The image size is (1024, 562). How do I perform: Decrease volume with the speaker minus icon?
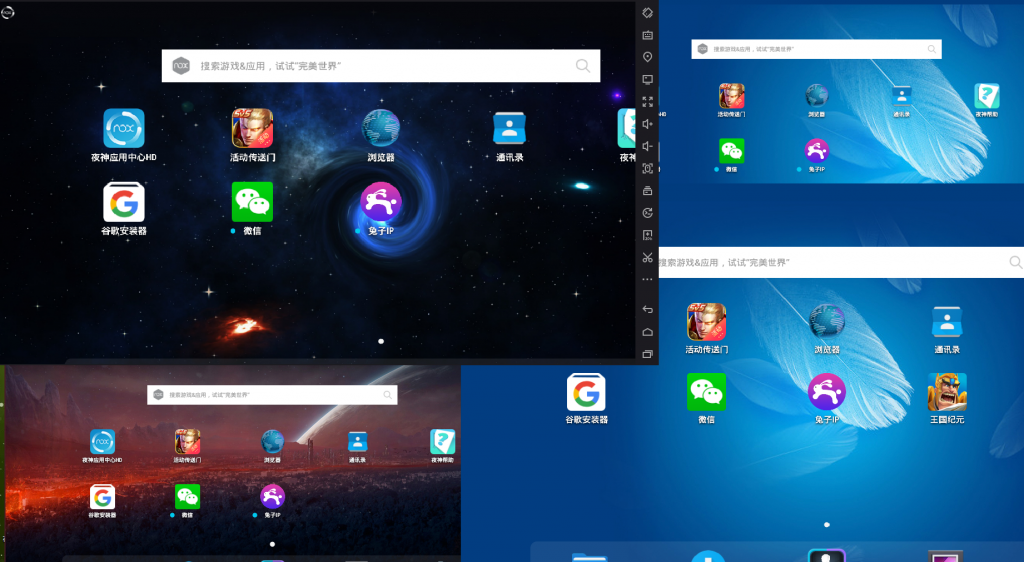tap(647, 146)
